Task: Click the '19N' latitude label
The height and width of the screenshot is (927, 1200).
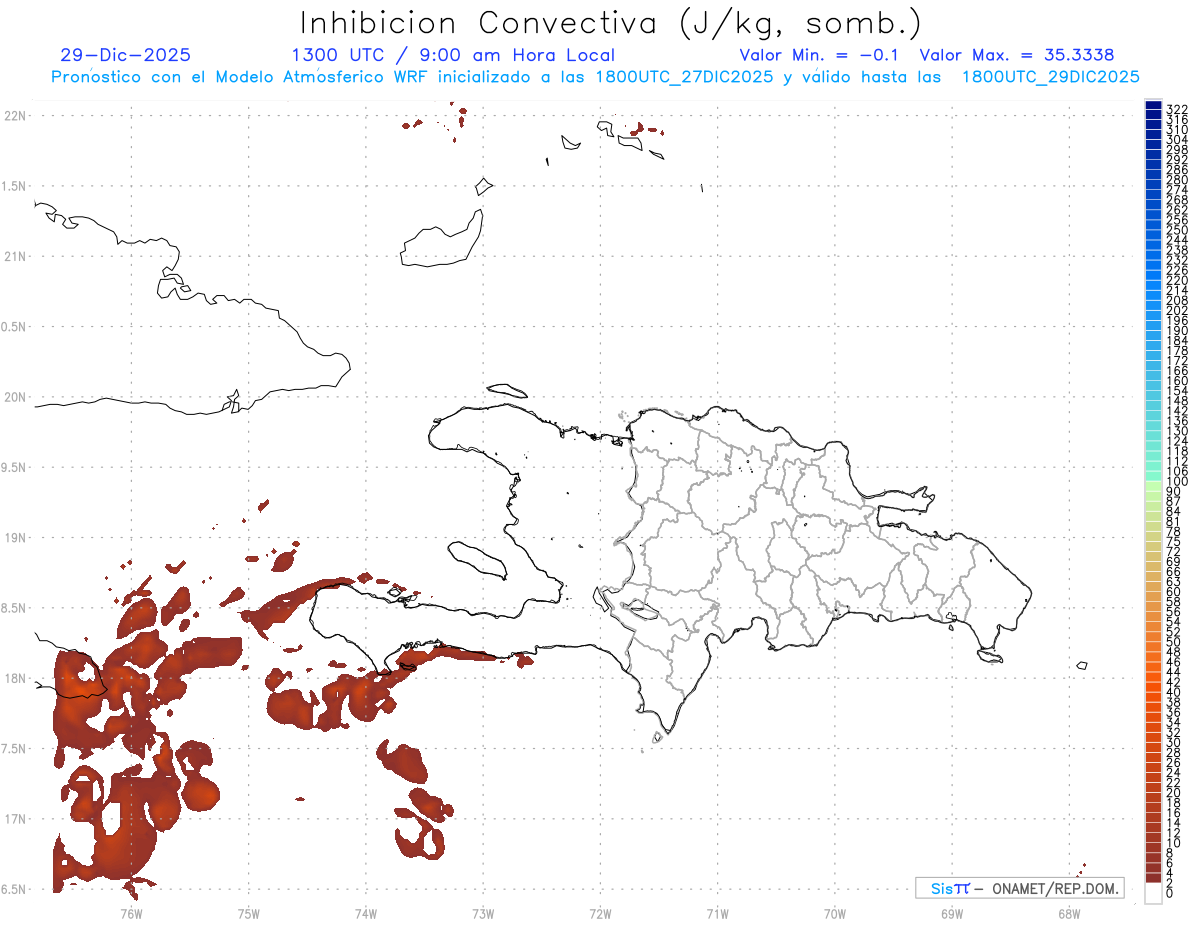Action: [15, 538]
